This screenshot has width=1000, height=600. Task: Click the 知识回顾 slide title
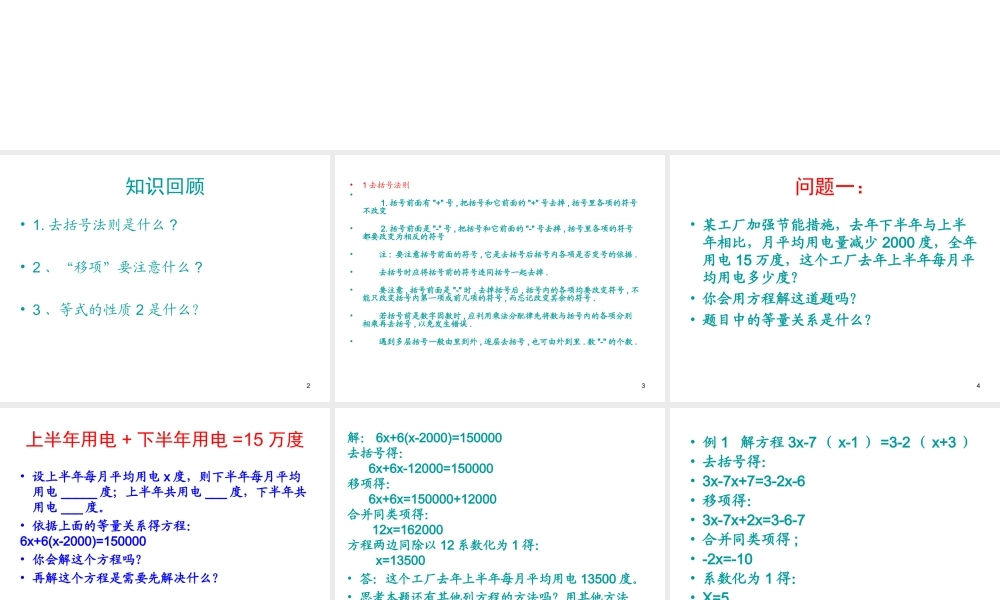pyautogui.click(x=164, y=186)
